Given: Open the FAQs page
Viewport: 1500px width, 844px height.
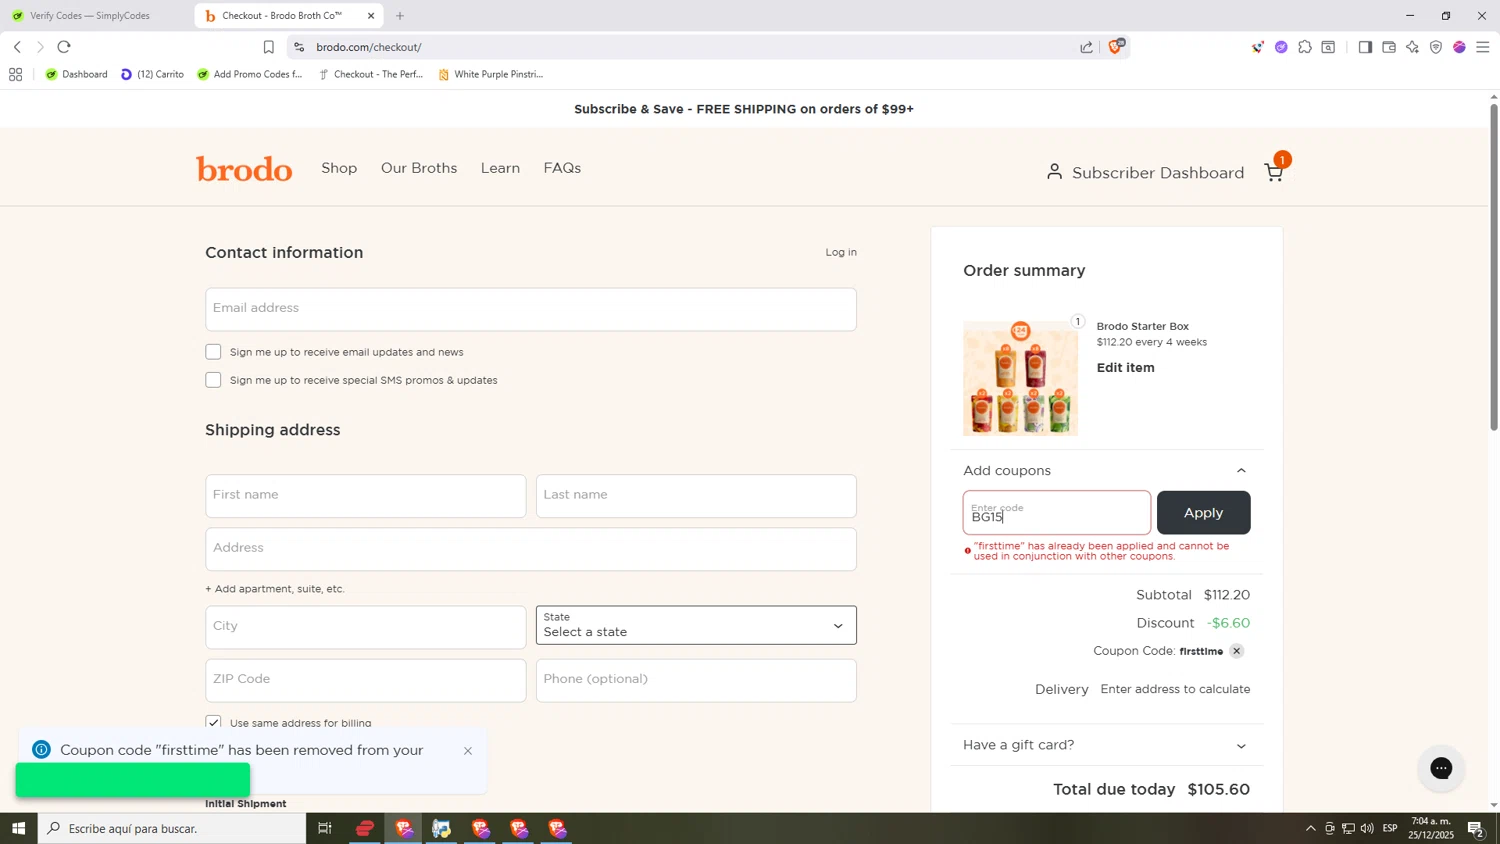Looking at the screenshot, I should tap(562, 168).
